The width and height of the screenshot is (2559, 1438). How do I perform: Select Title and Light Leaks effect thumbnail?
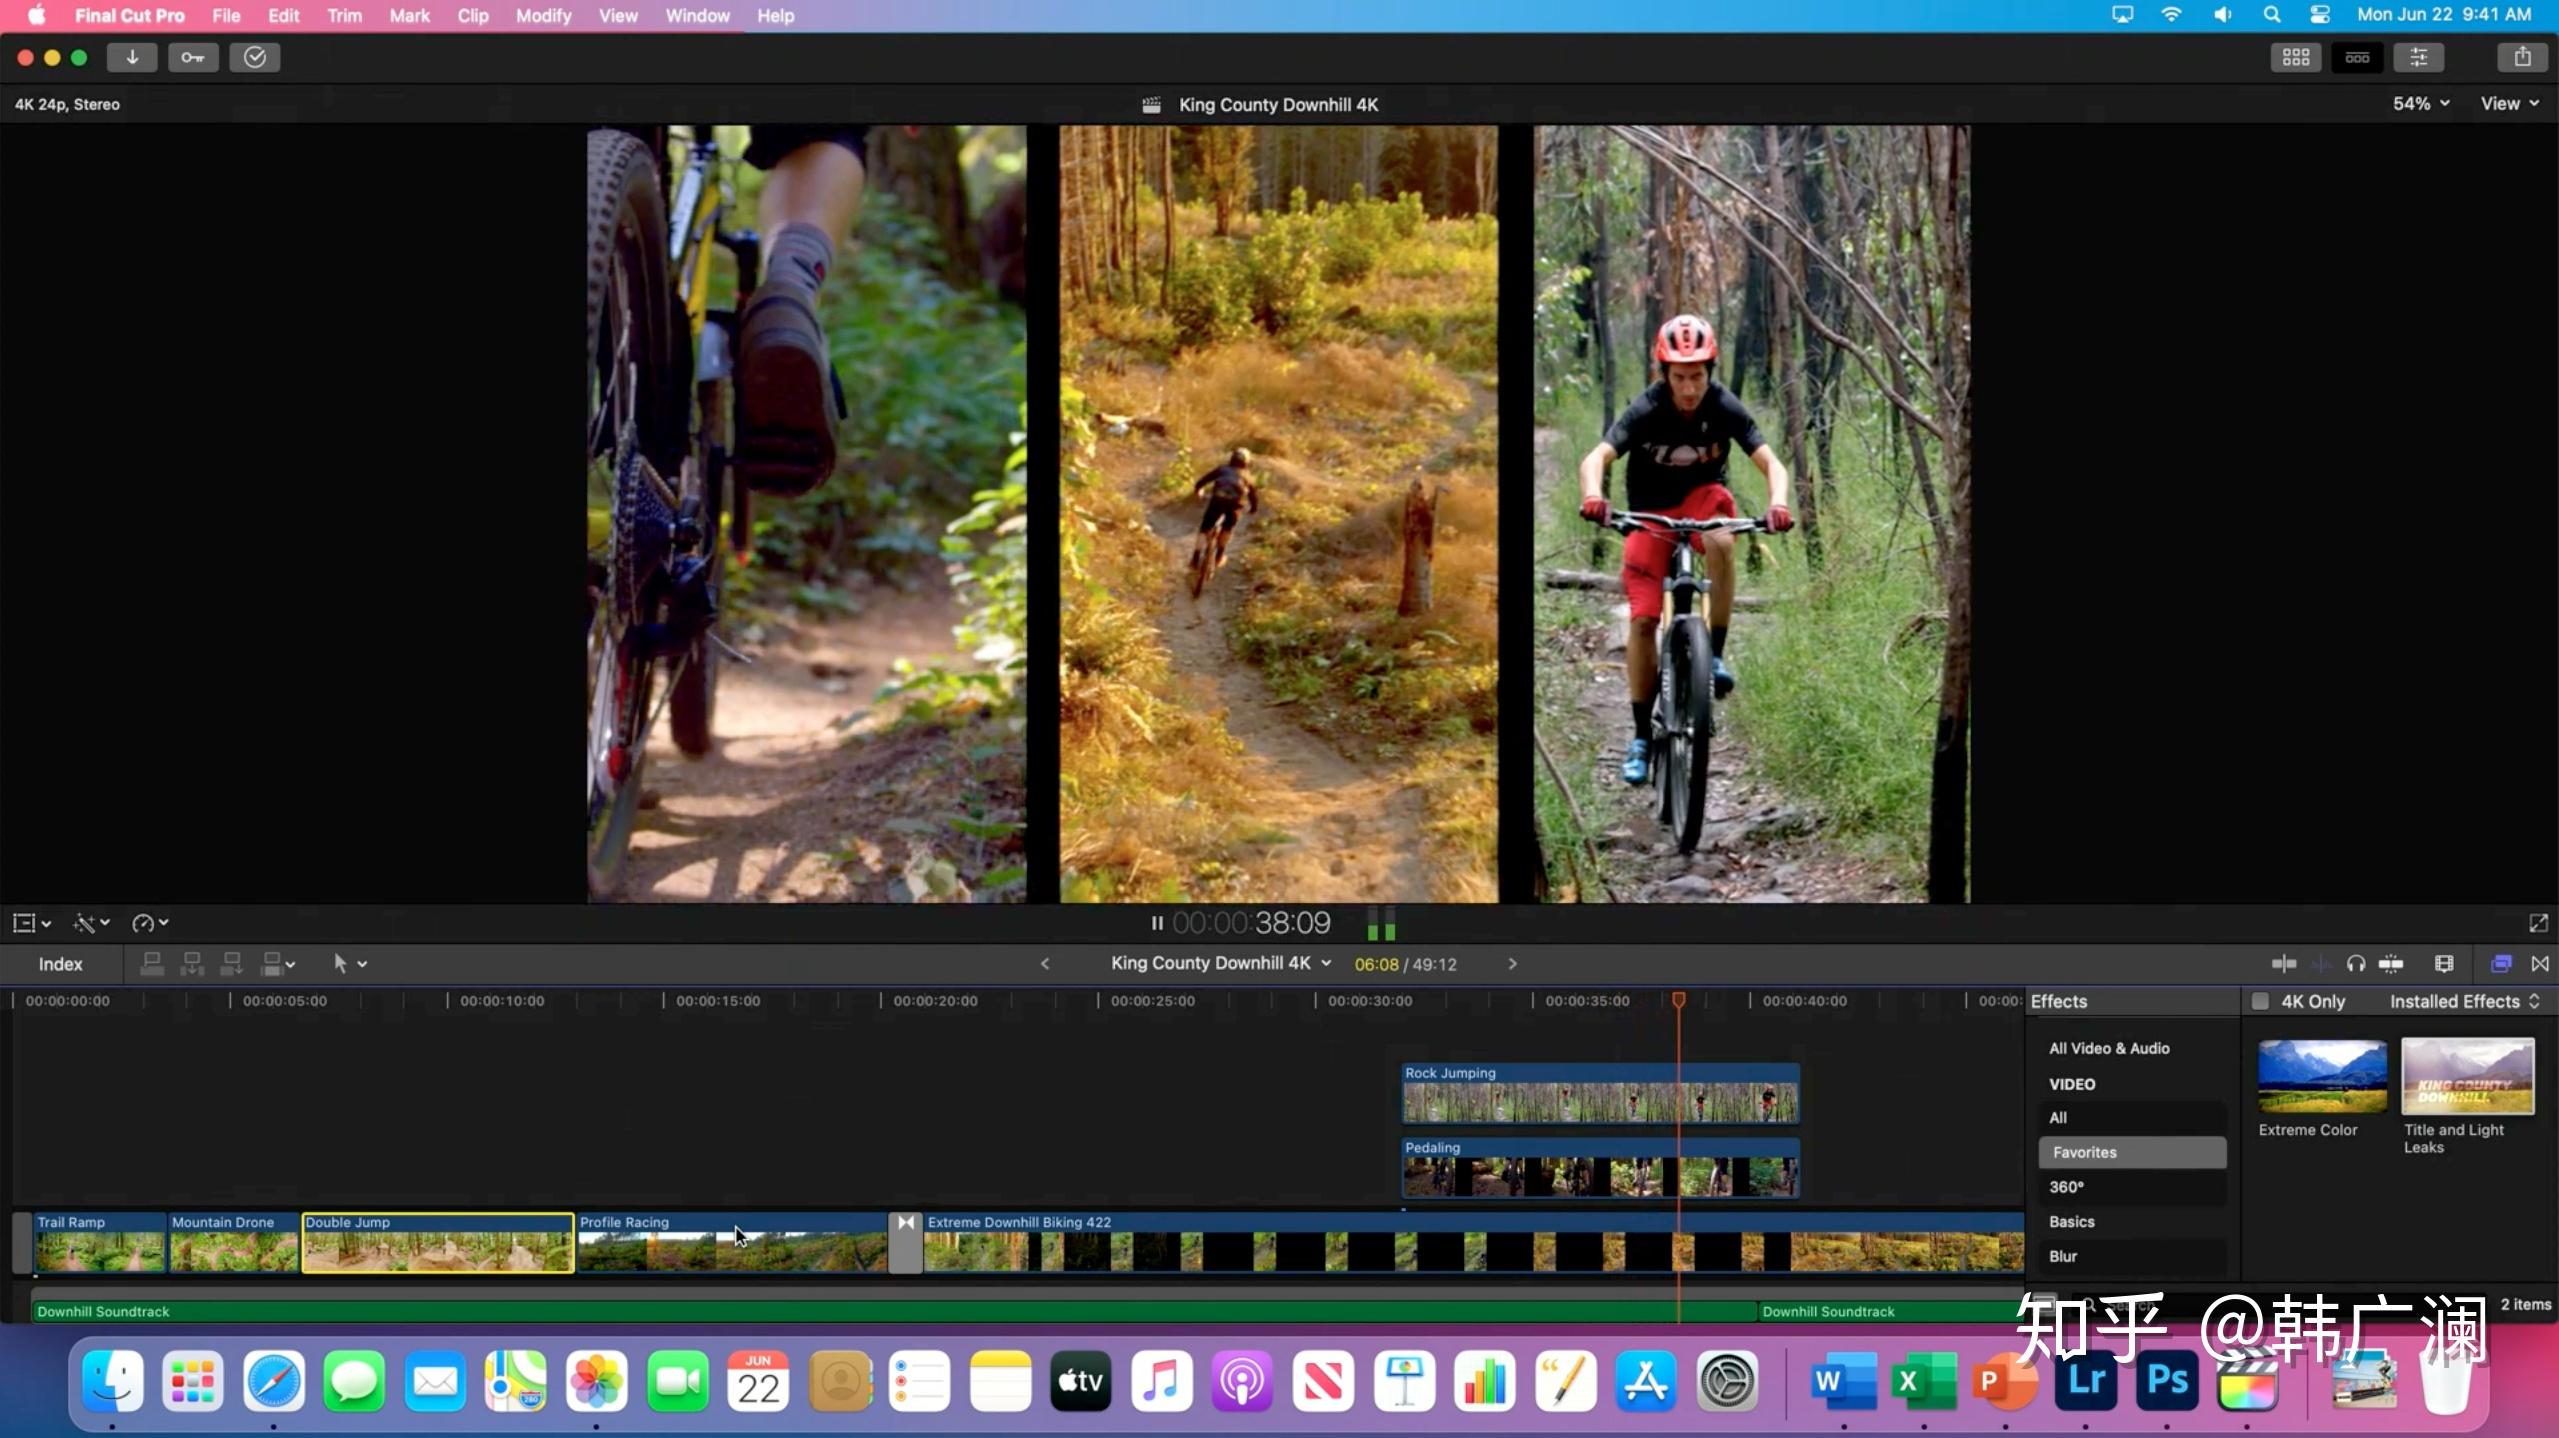[x=2467, y=1076]
